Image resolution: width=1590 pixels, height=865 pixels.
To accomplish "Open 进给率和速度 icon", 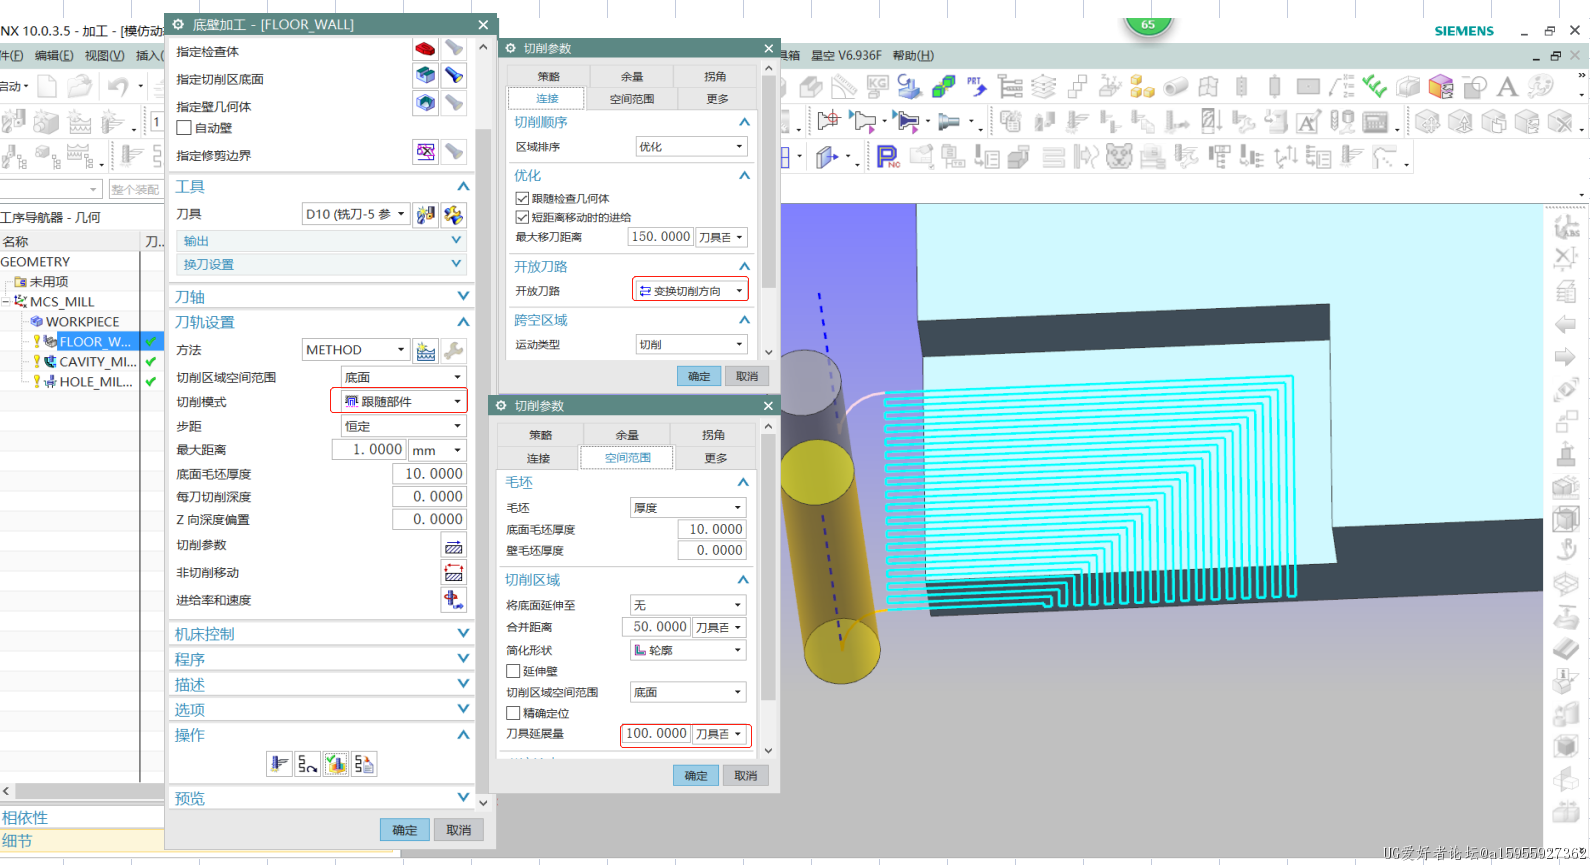I will pyautogui.click(x=454, y=600).
